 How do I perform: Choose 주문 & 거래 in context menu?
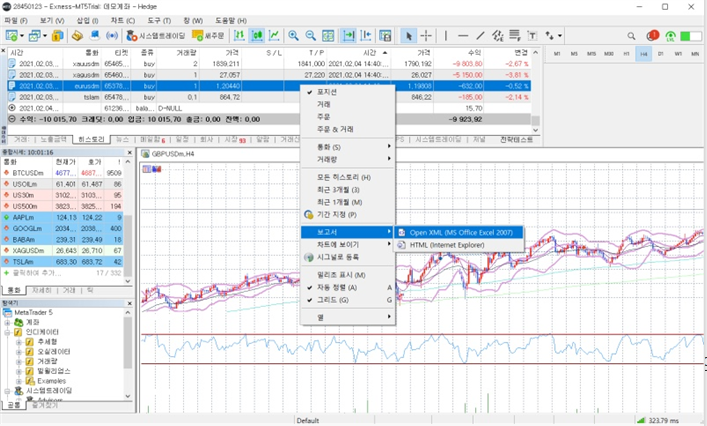[x=348, y=129]
